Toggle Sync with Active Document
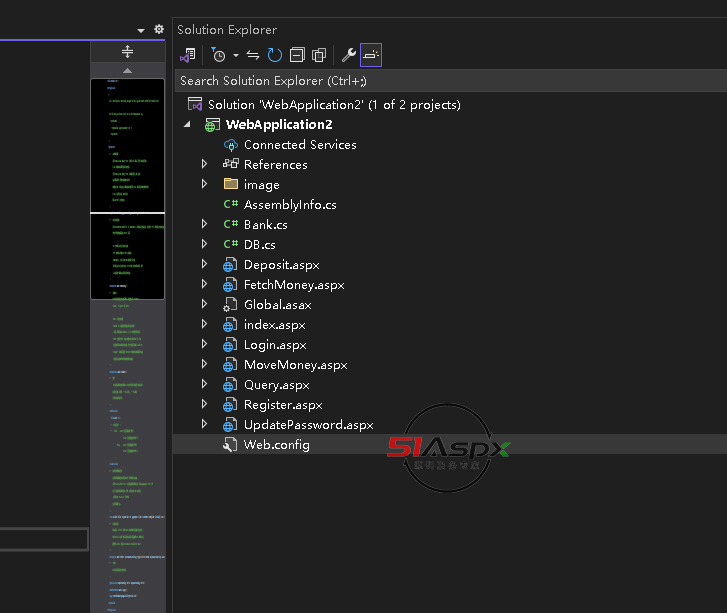 pos(253,55)
